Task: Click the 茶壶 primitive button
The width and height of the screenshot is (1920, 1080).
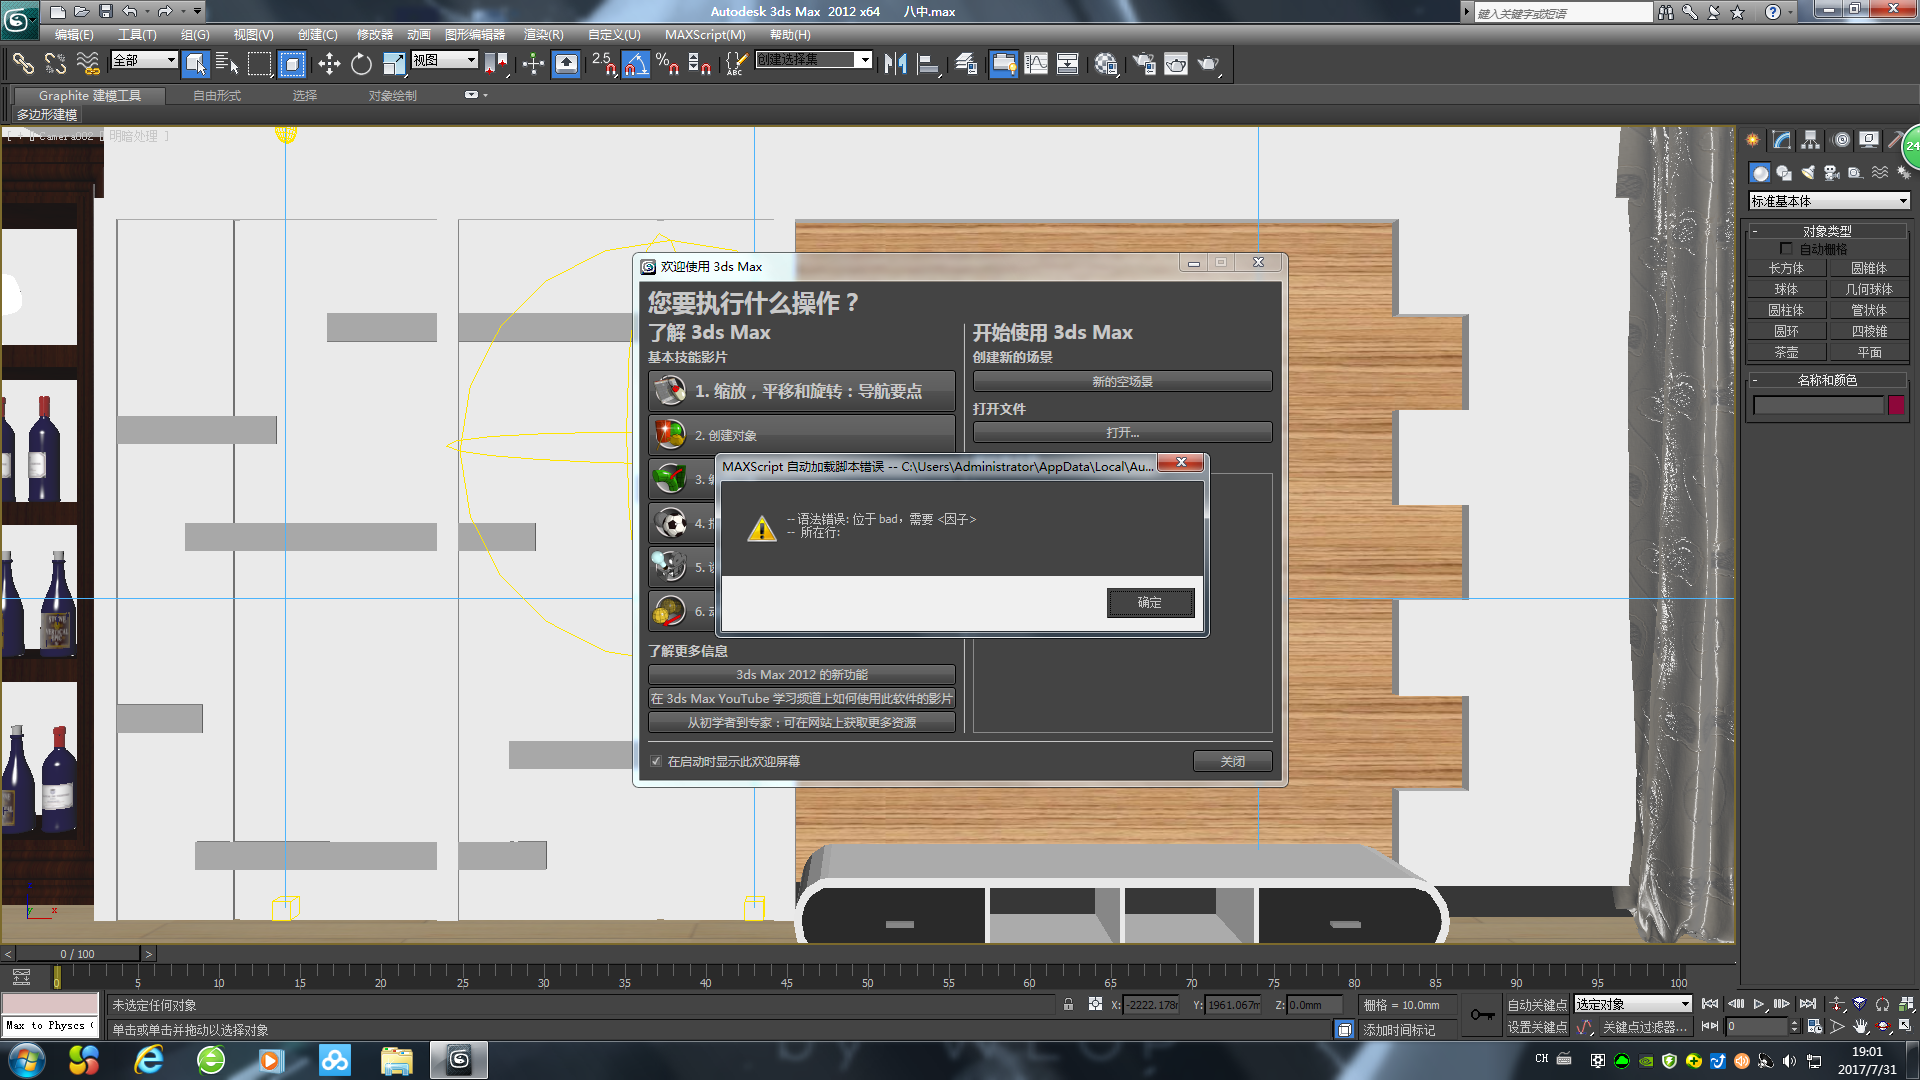Action: (x=1786, y=352)
